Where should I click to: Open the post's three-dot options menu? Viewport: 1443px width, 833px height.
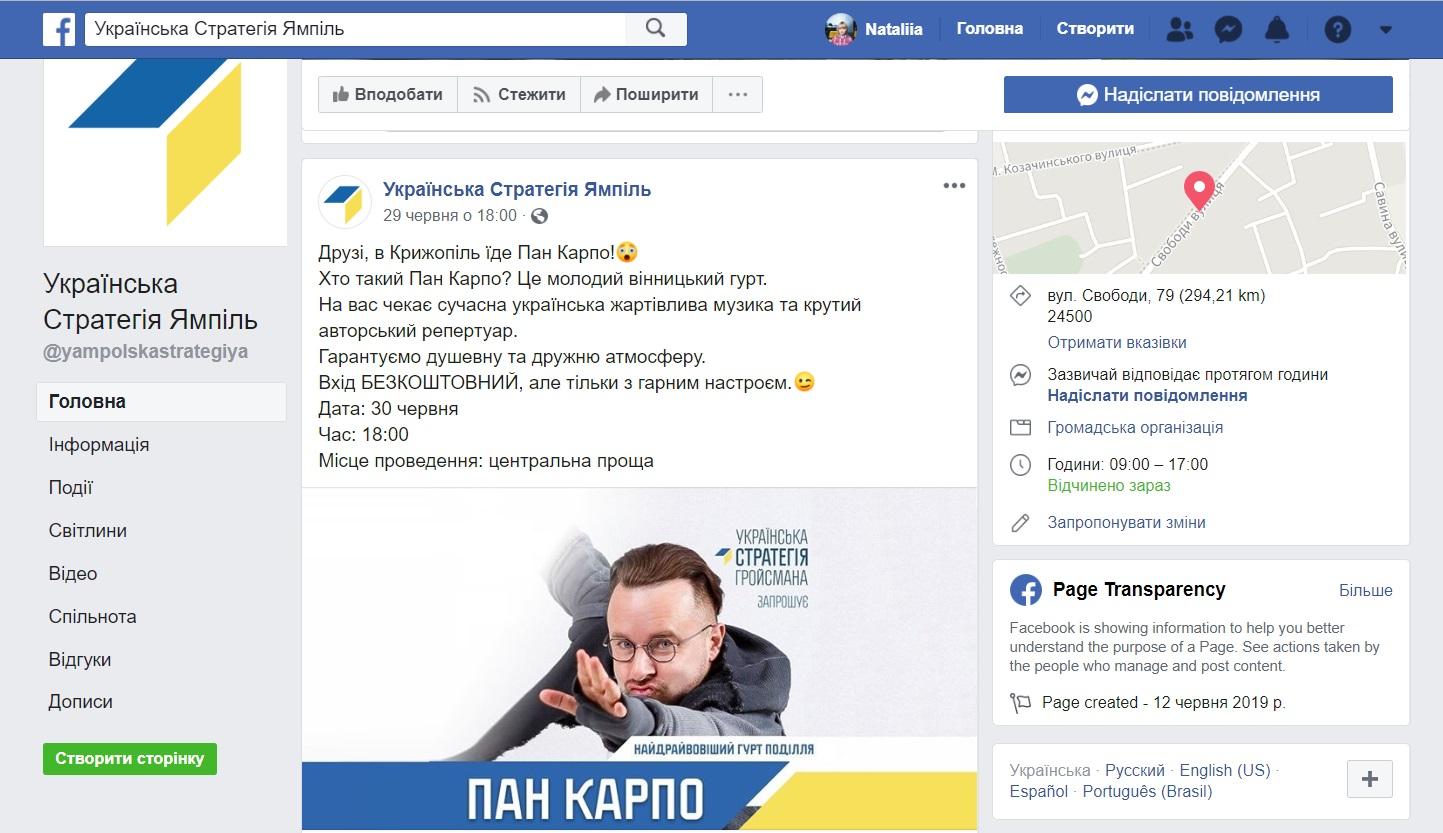coord(954,186)
